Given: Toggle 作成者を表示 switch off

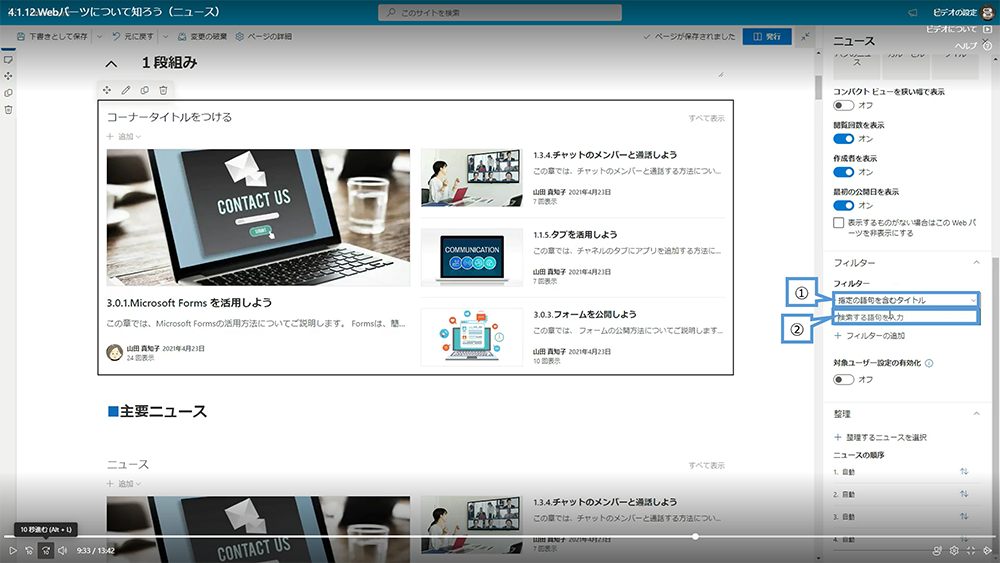Looking at the screenshot, I should click(843, 172).
